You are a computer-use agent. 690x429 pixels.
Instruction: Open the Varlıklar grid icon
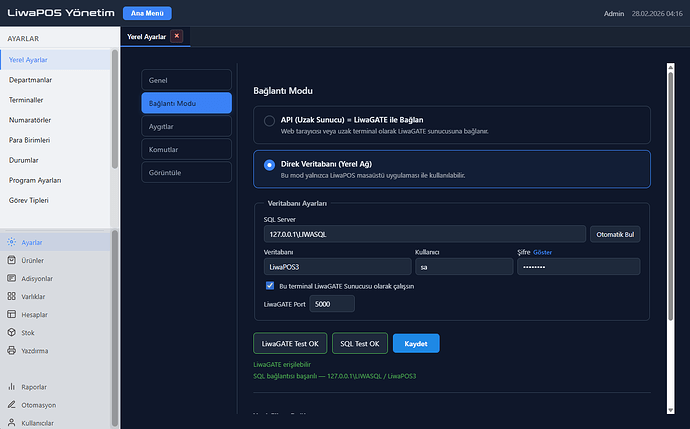[x=12, y=296]
